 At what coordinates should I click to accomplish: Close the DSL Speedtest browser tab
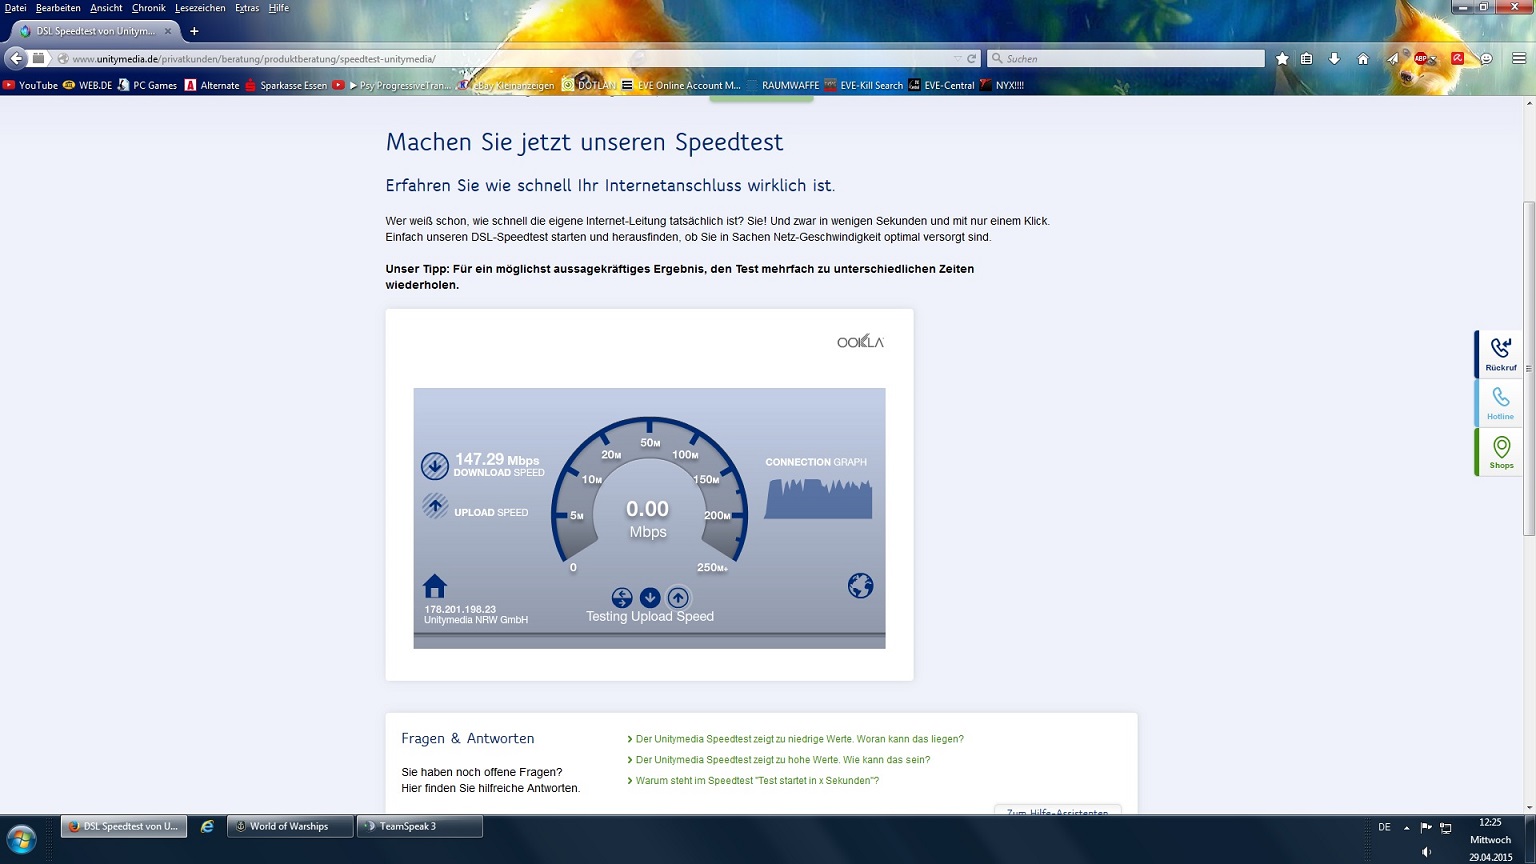168,31
